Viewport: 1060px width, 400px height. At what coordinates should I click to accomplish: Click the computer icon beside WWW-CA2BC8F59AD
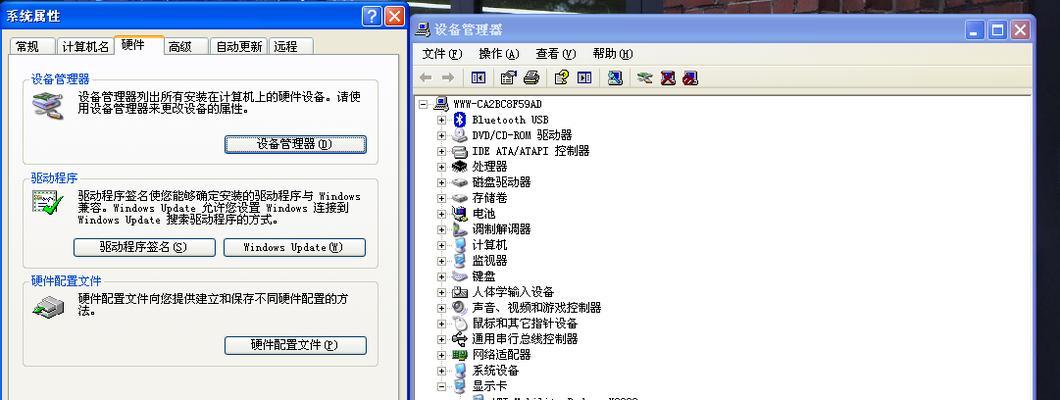click(441, 104)
